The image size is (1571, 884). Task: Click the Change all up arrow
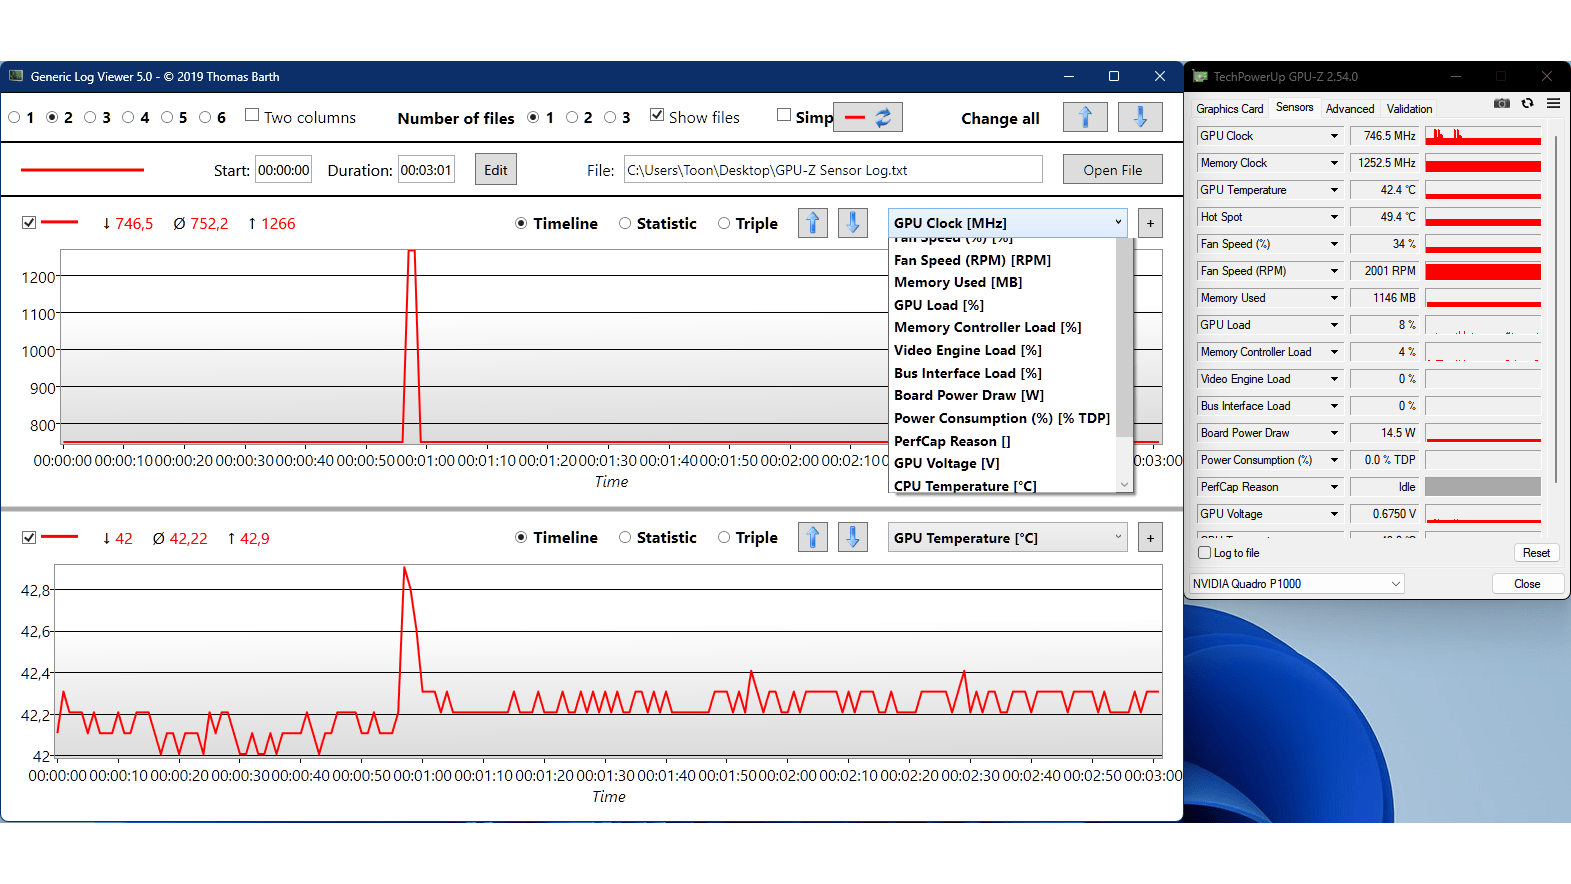coord(1085,118)
